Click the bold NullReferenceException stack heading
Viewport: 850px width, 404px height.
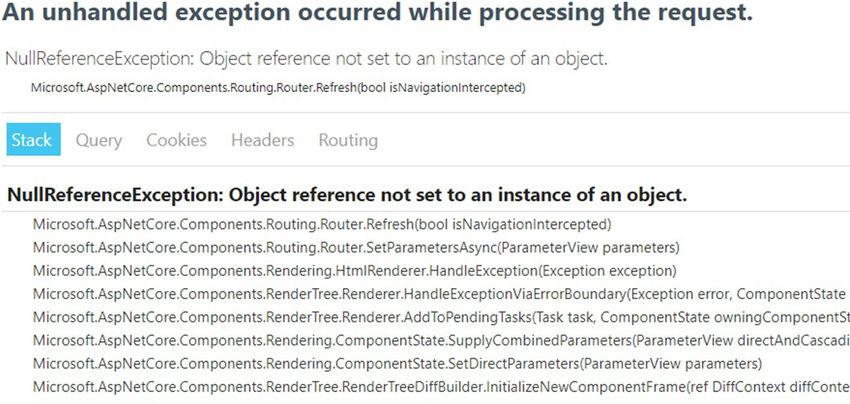pos(347,195)
